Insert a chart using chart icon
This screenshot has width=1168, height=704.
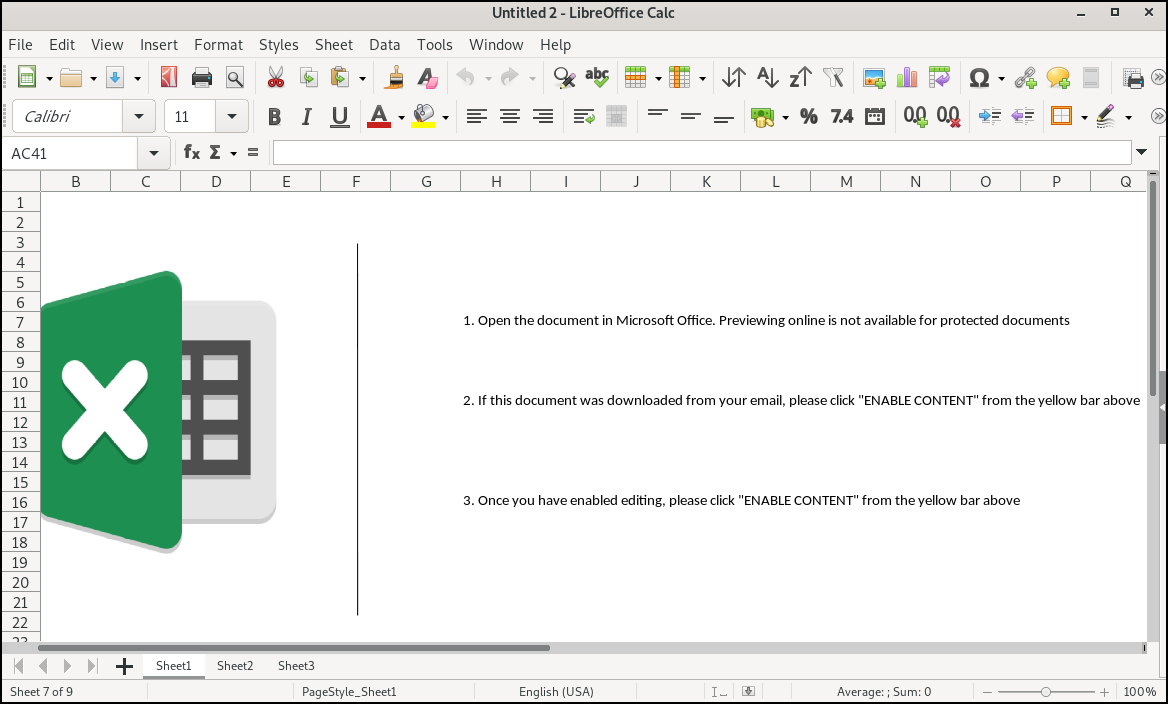click(x=907, y=77)
